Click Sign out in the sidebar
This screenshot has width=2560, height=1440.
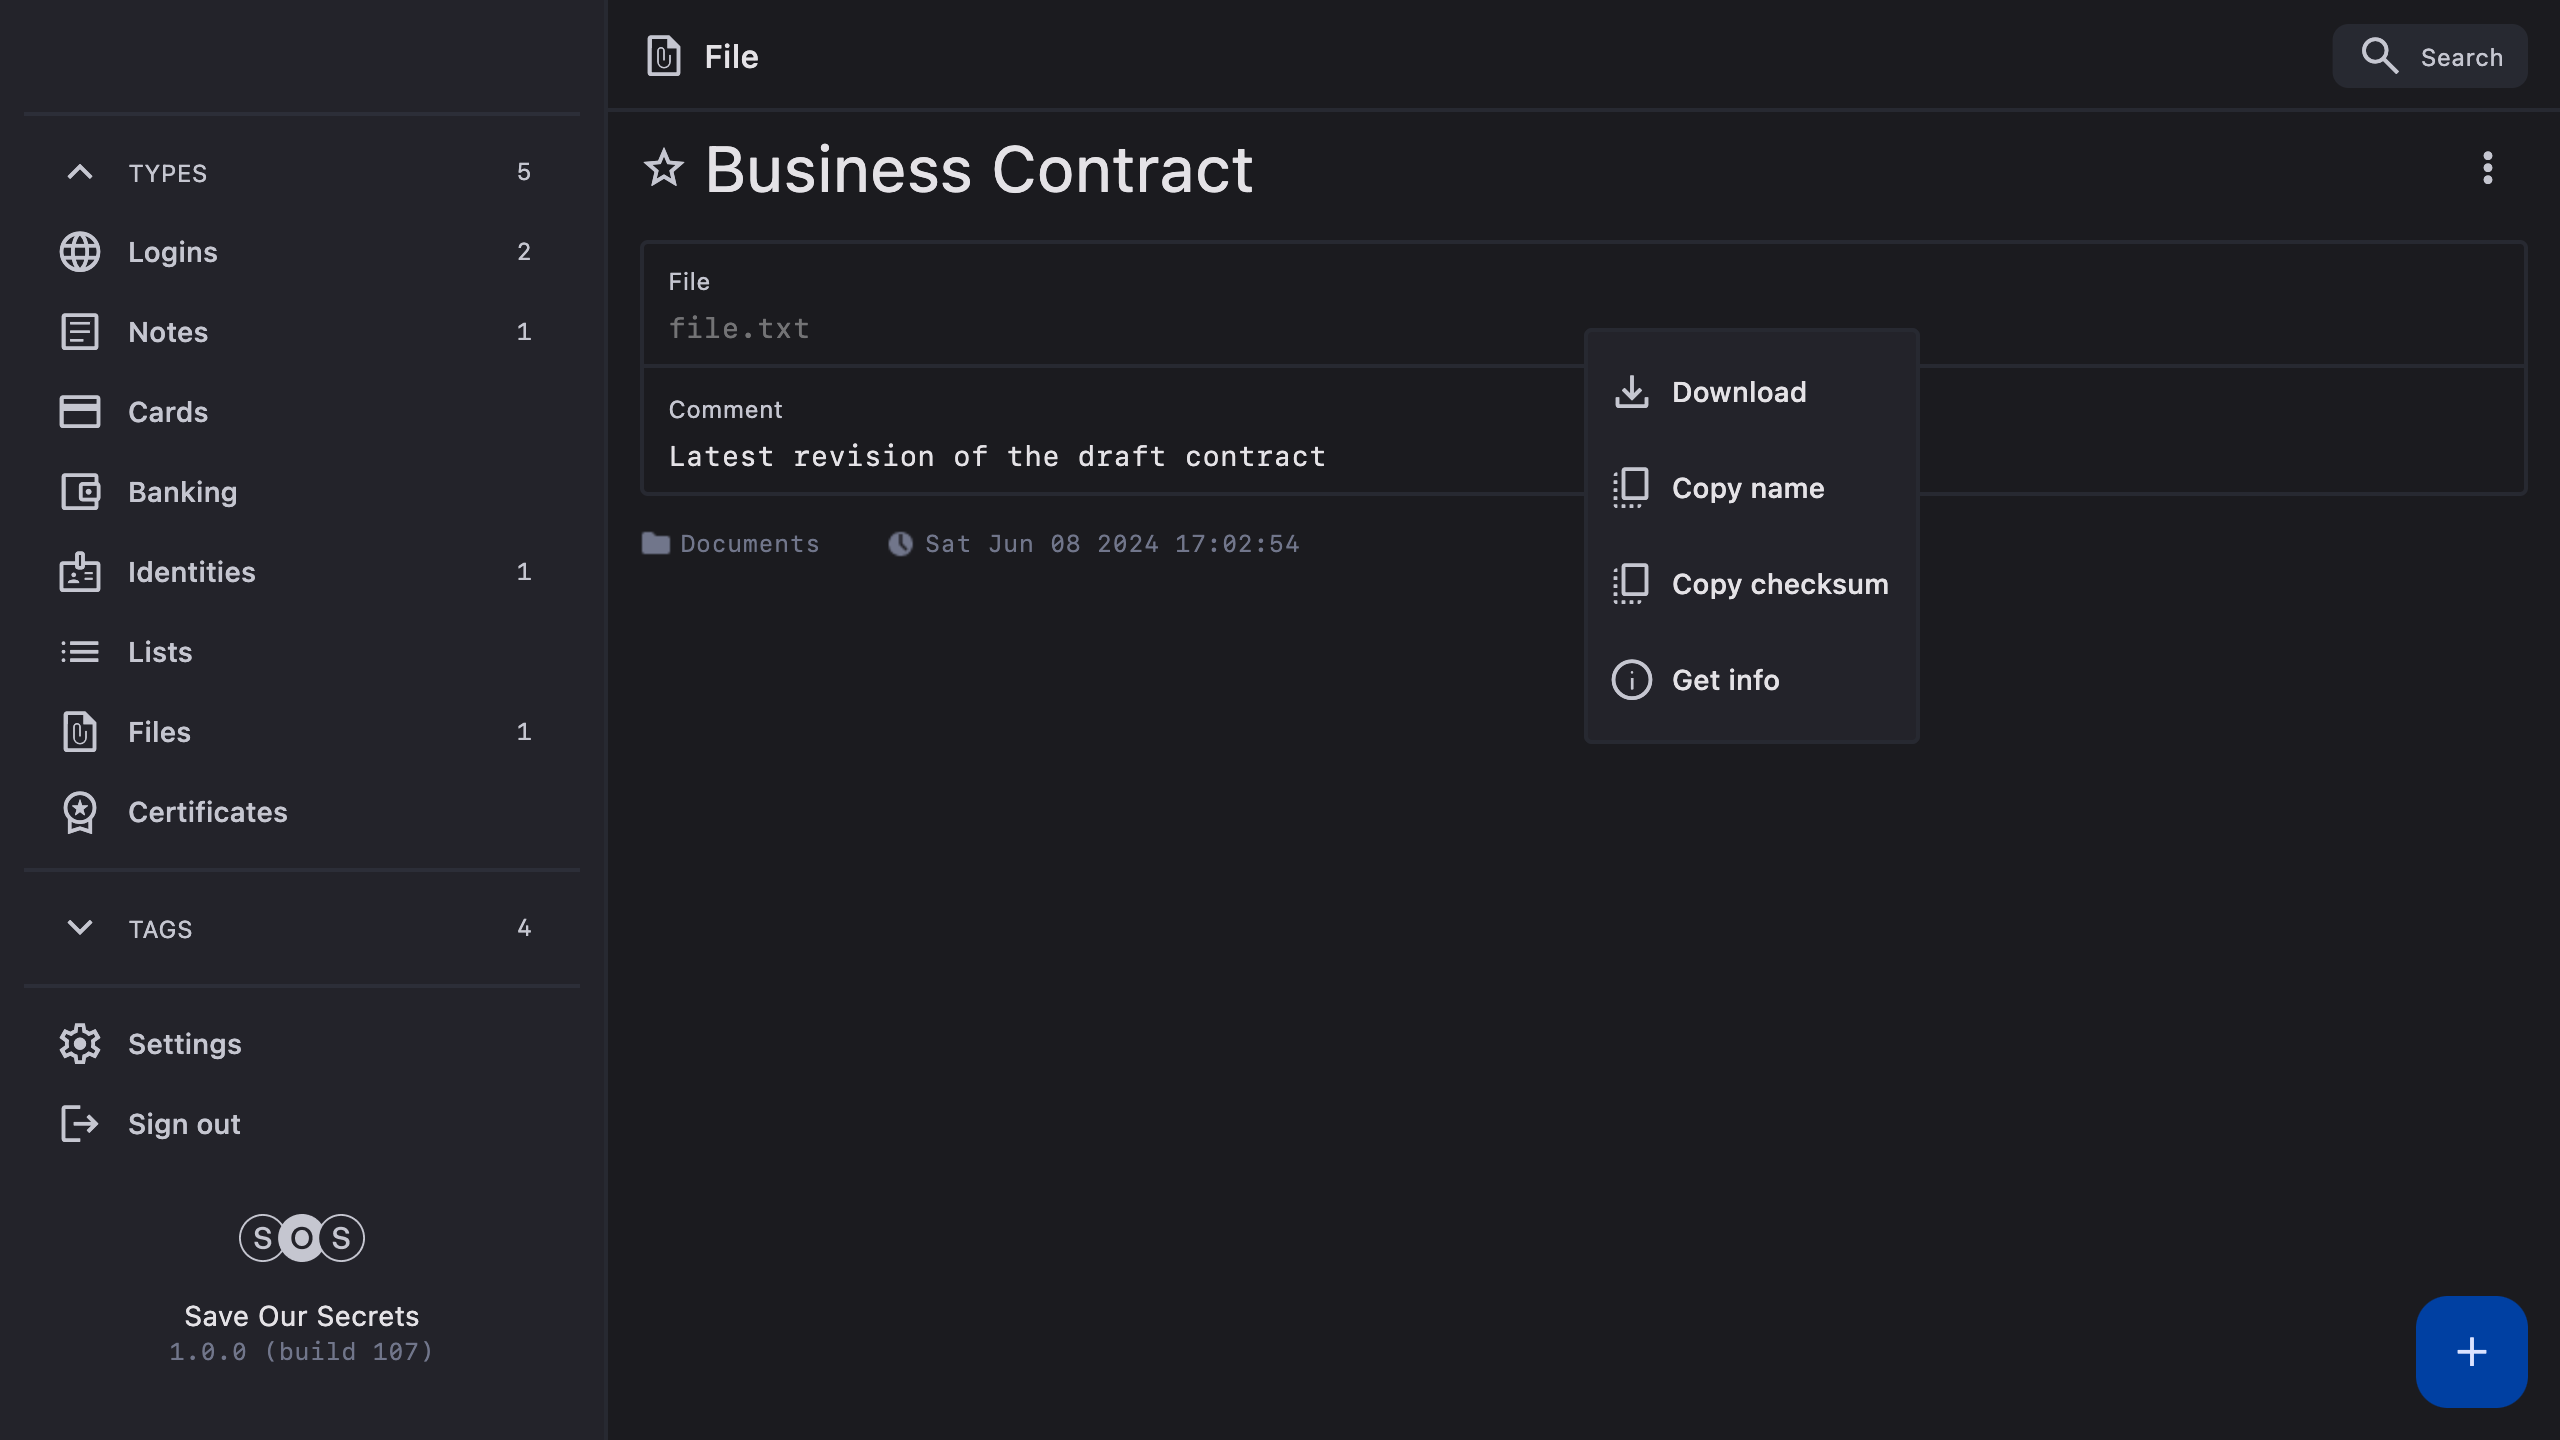(184, 1124)
